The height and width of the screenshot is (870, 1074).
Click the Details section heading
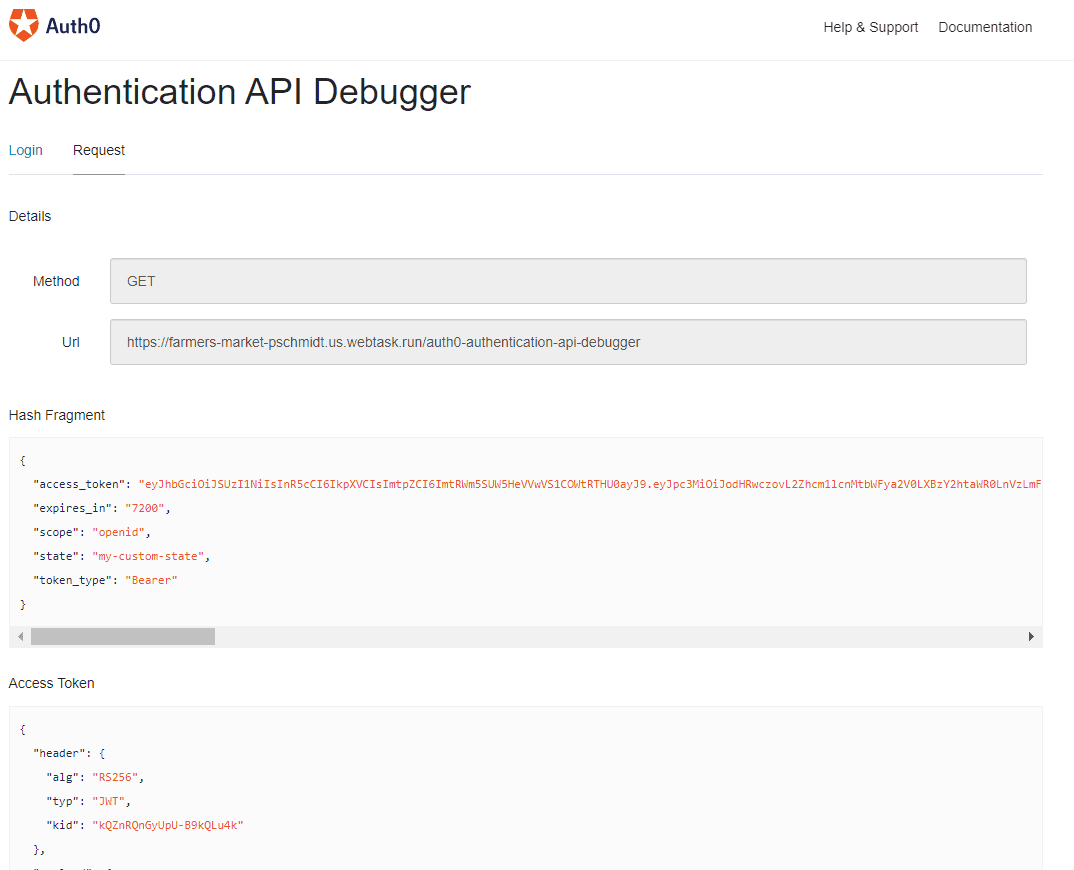(x=30, y=216)
